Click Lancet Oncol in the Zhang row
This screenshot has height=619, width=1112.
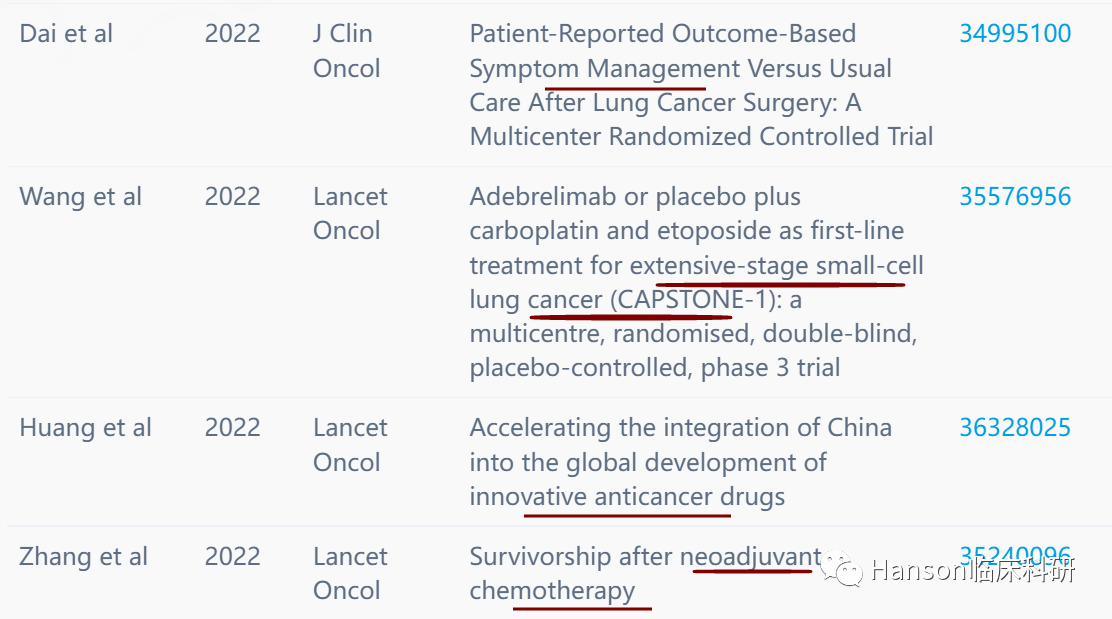(350, 574)
